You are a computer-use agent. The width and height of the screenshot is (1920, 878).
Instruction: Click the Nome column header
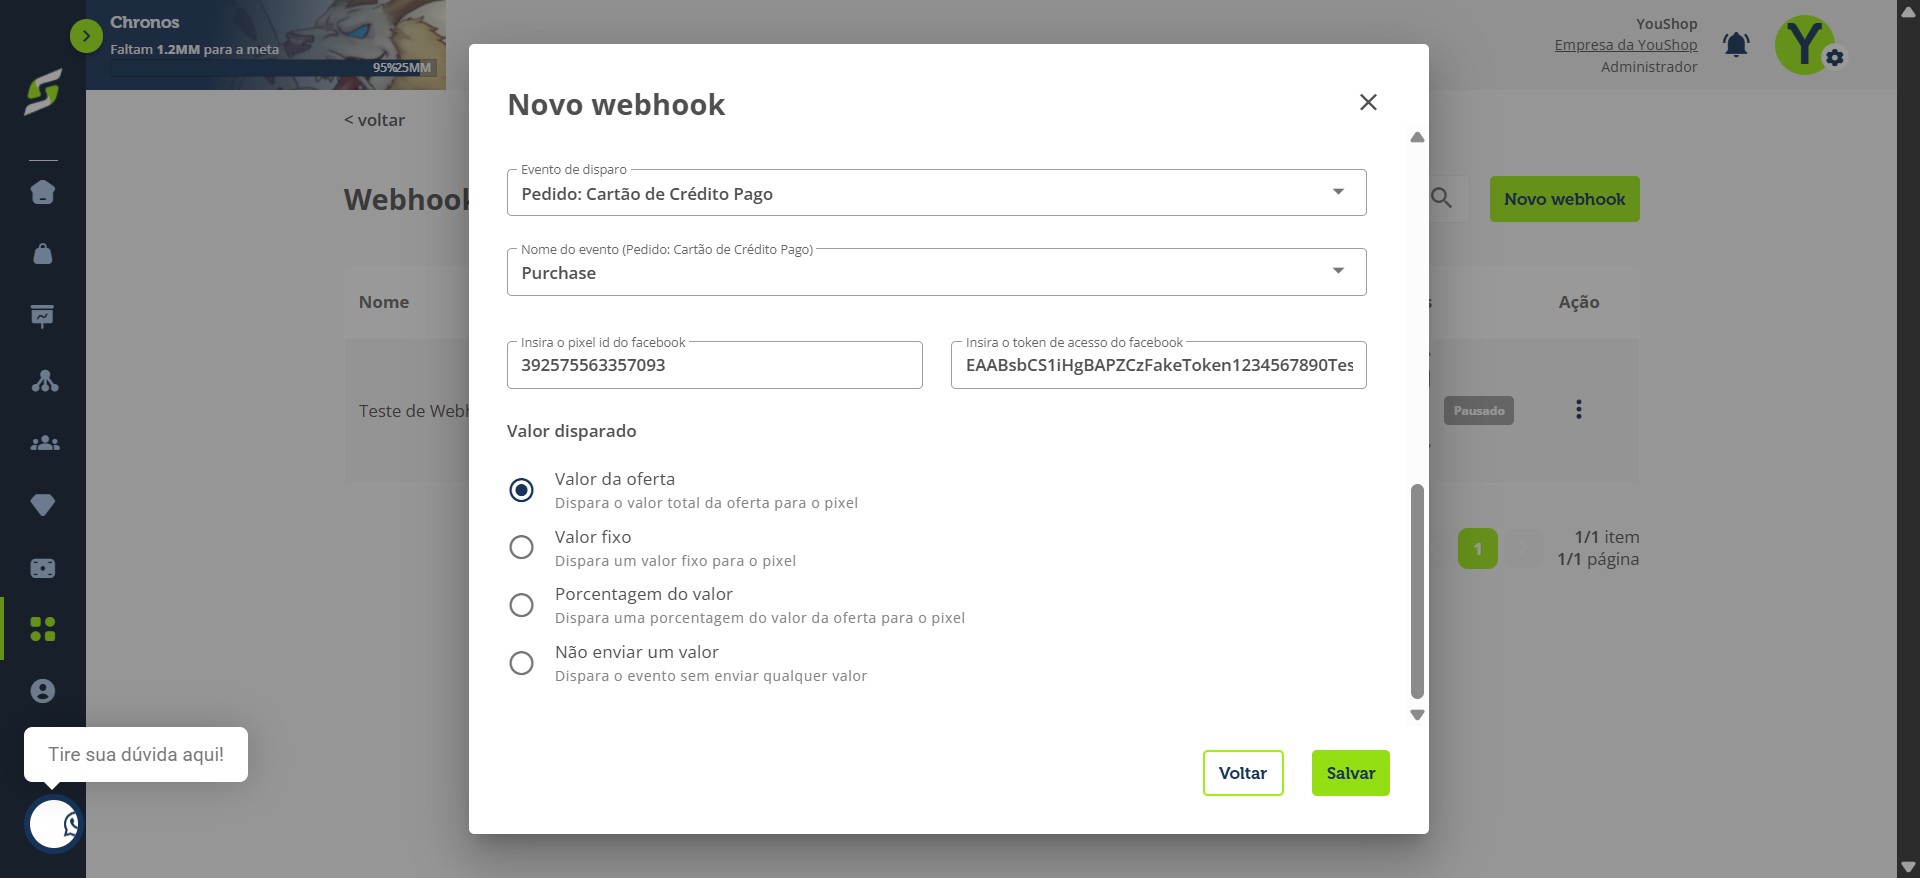[x=384, y=302]
